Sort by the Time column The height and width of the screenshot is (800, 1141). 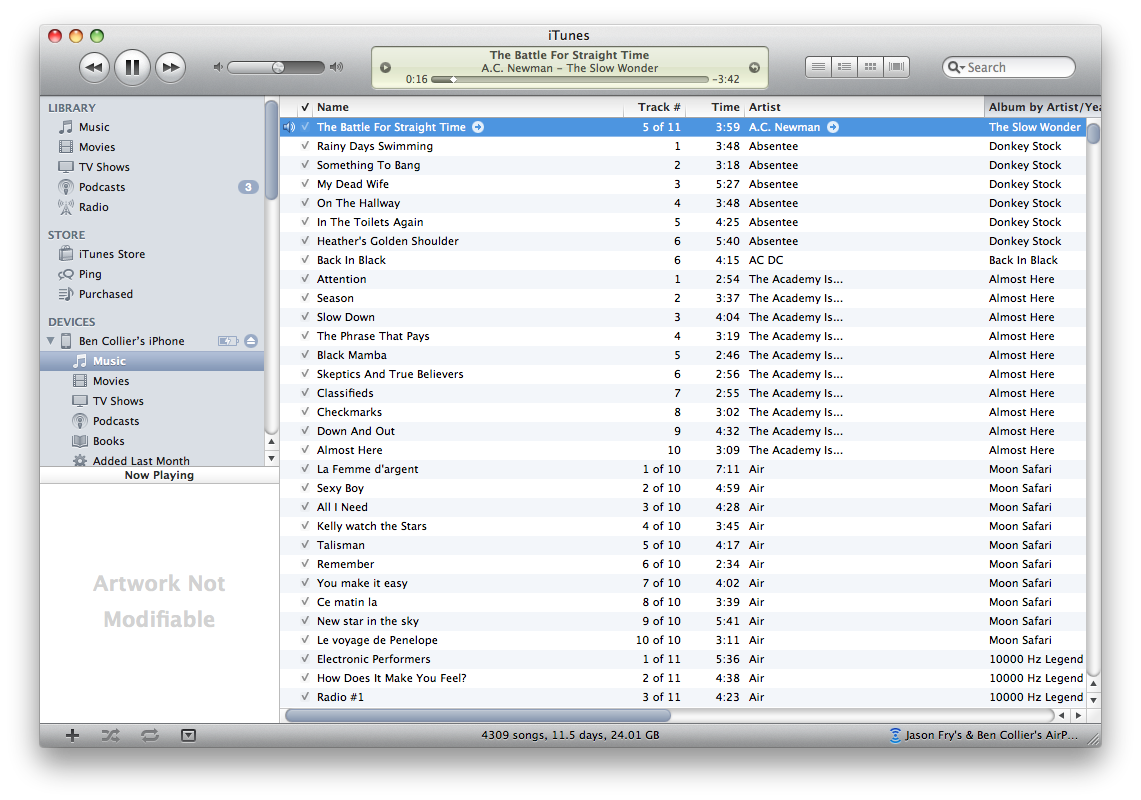click(715, 107)
